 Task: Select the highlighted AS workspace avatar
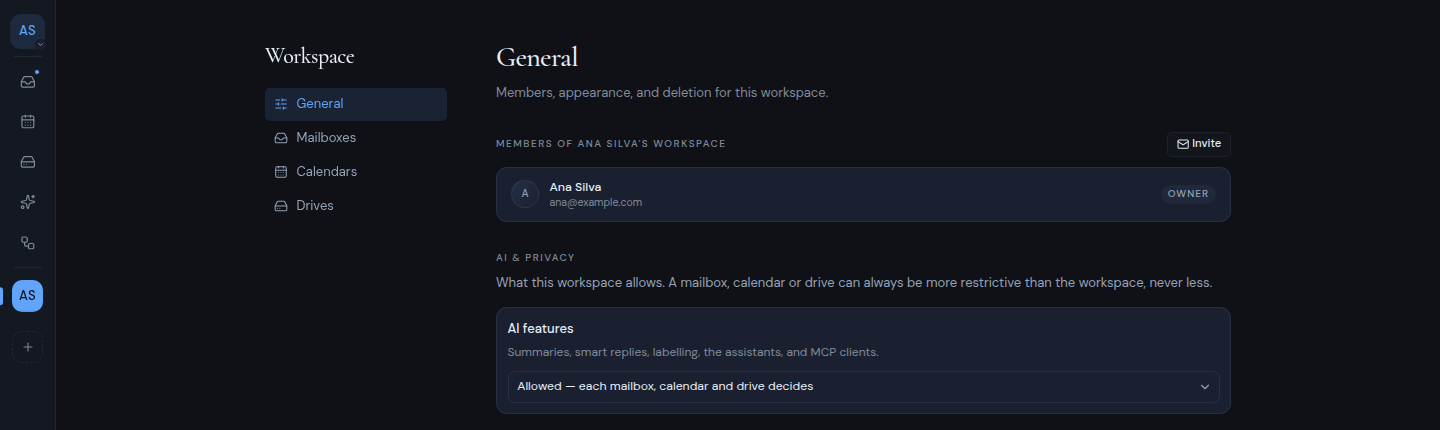pos(28,296)
